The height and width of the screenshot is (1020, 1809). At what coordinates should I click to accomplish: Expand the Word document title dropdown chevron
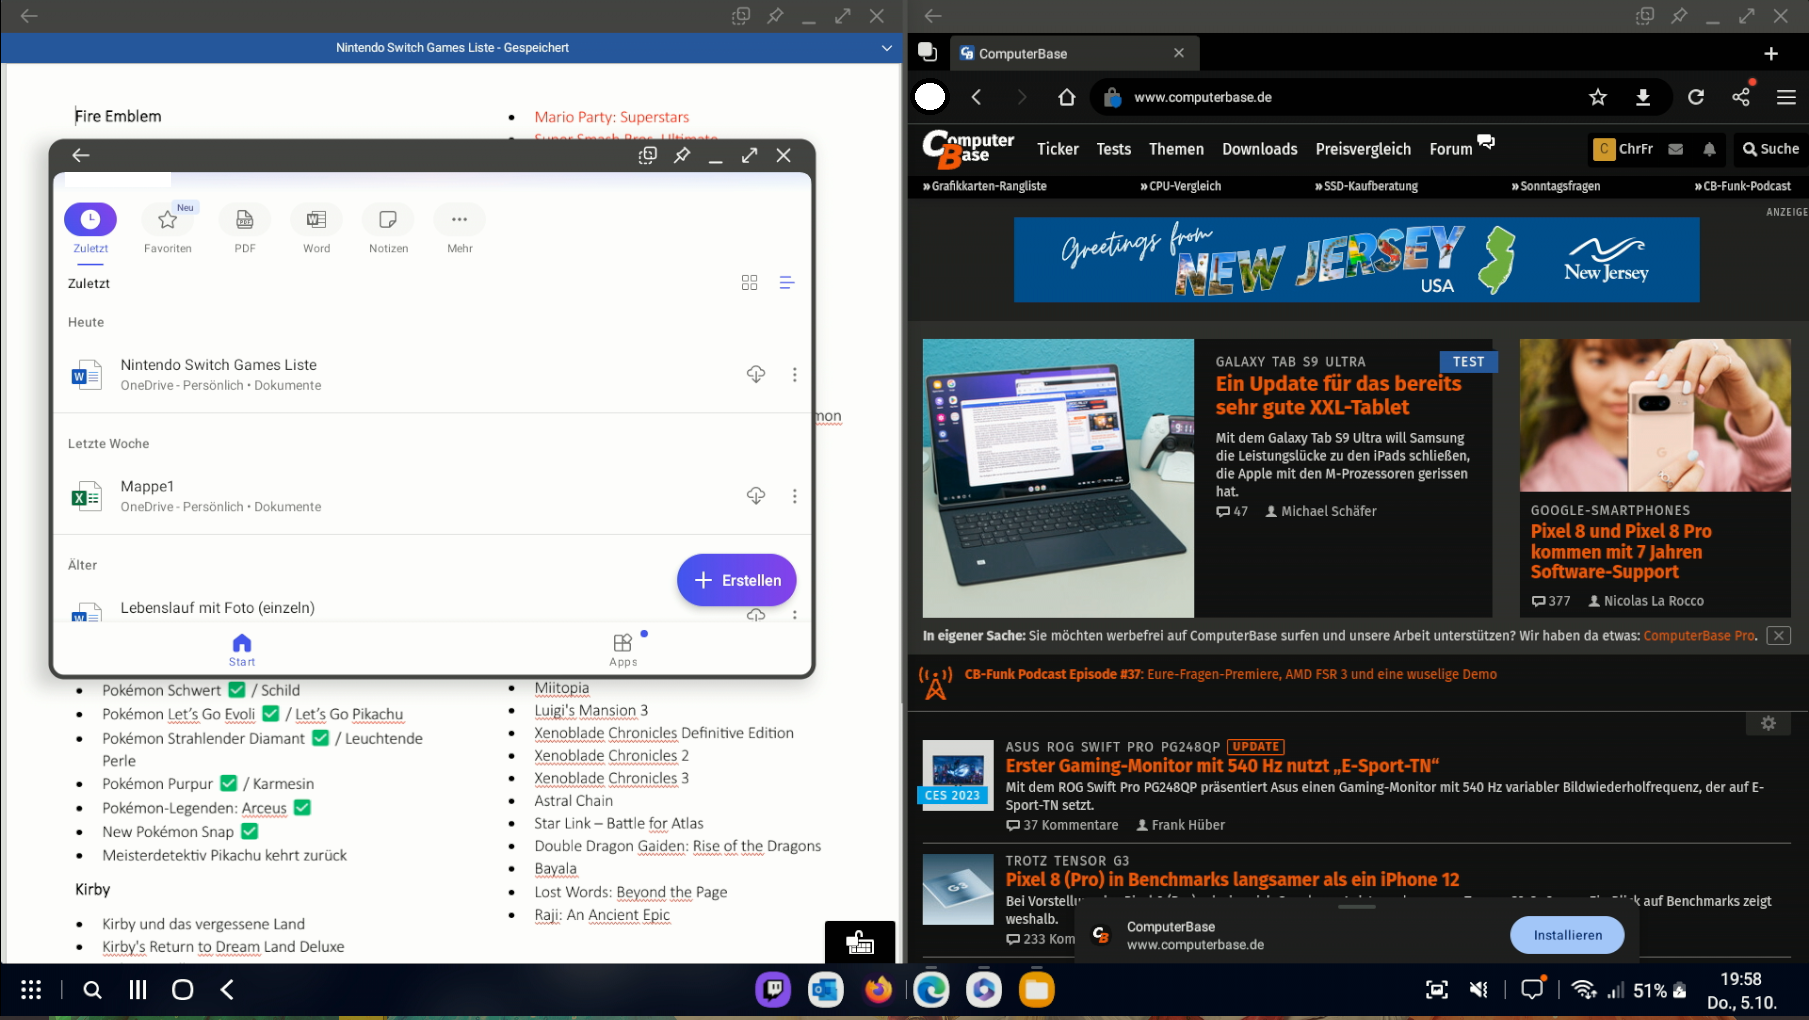(887, 48)
